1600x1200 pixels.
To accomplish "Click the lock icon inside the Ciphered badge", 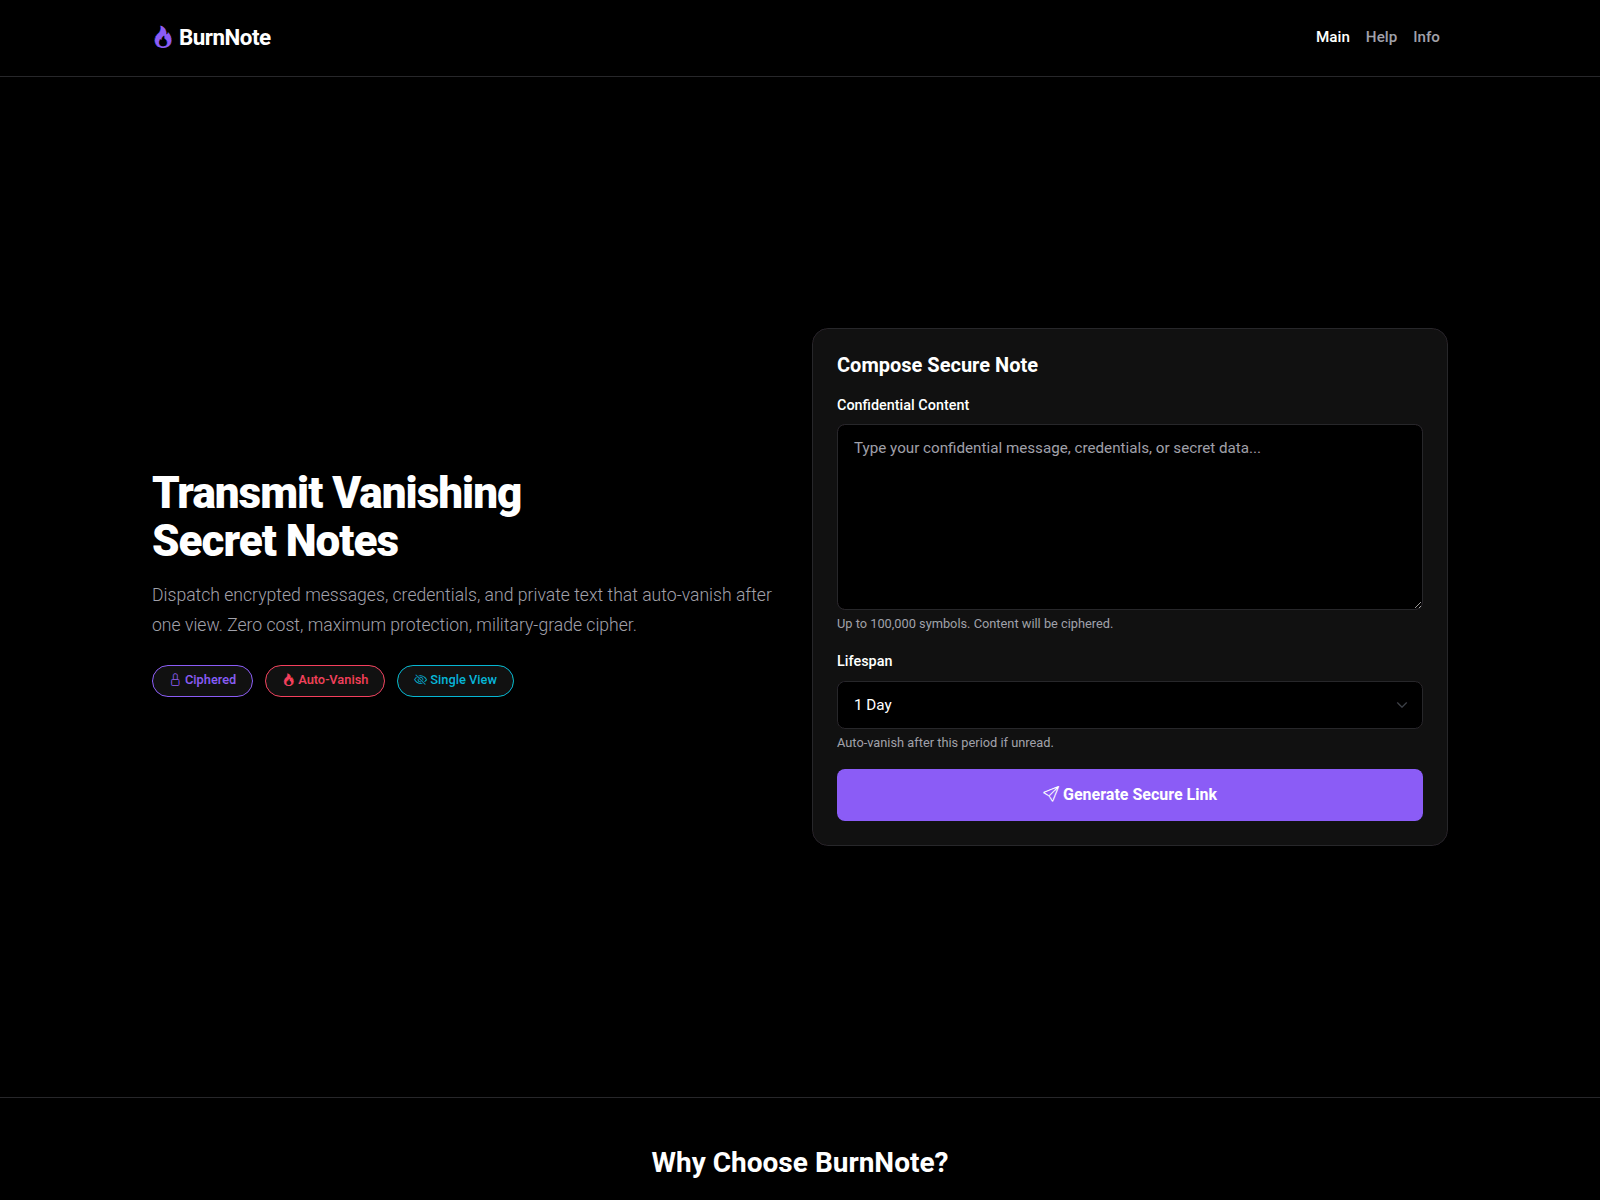I will pos(173,680).
